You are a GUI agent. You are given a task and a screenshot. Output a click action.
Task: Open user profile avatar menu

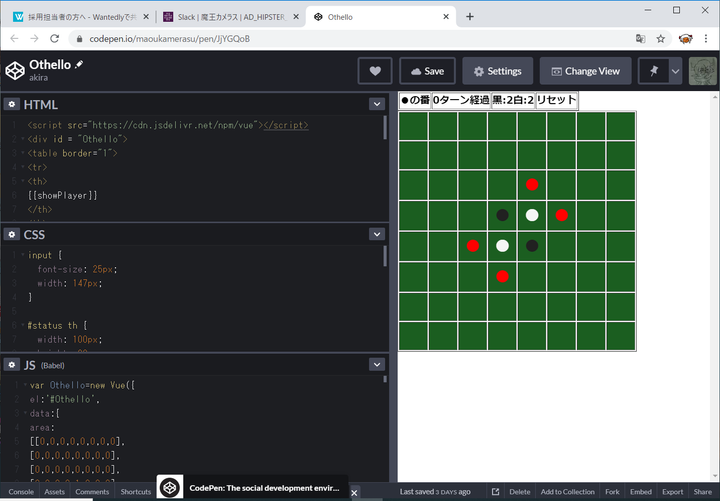point(702,71)
